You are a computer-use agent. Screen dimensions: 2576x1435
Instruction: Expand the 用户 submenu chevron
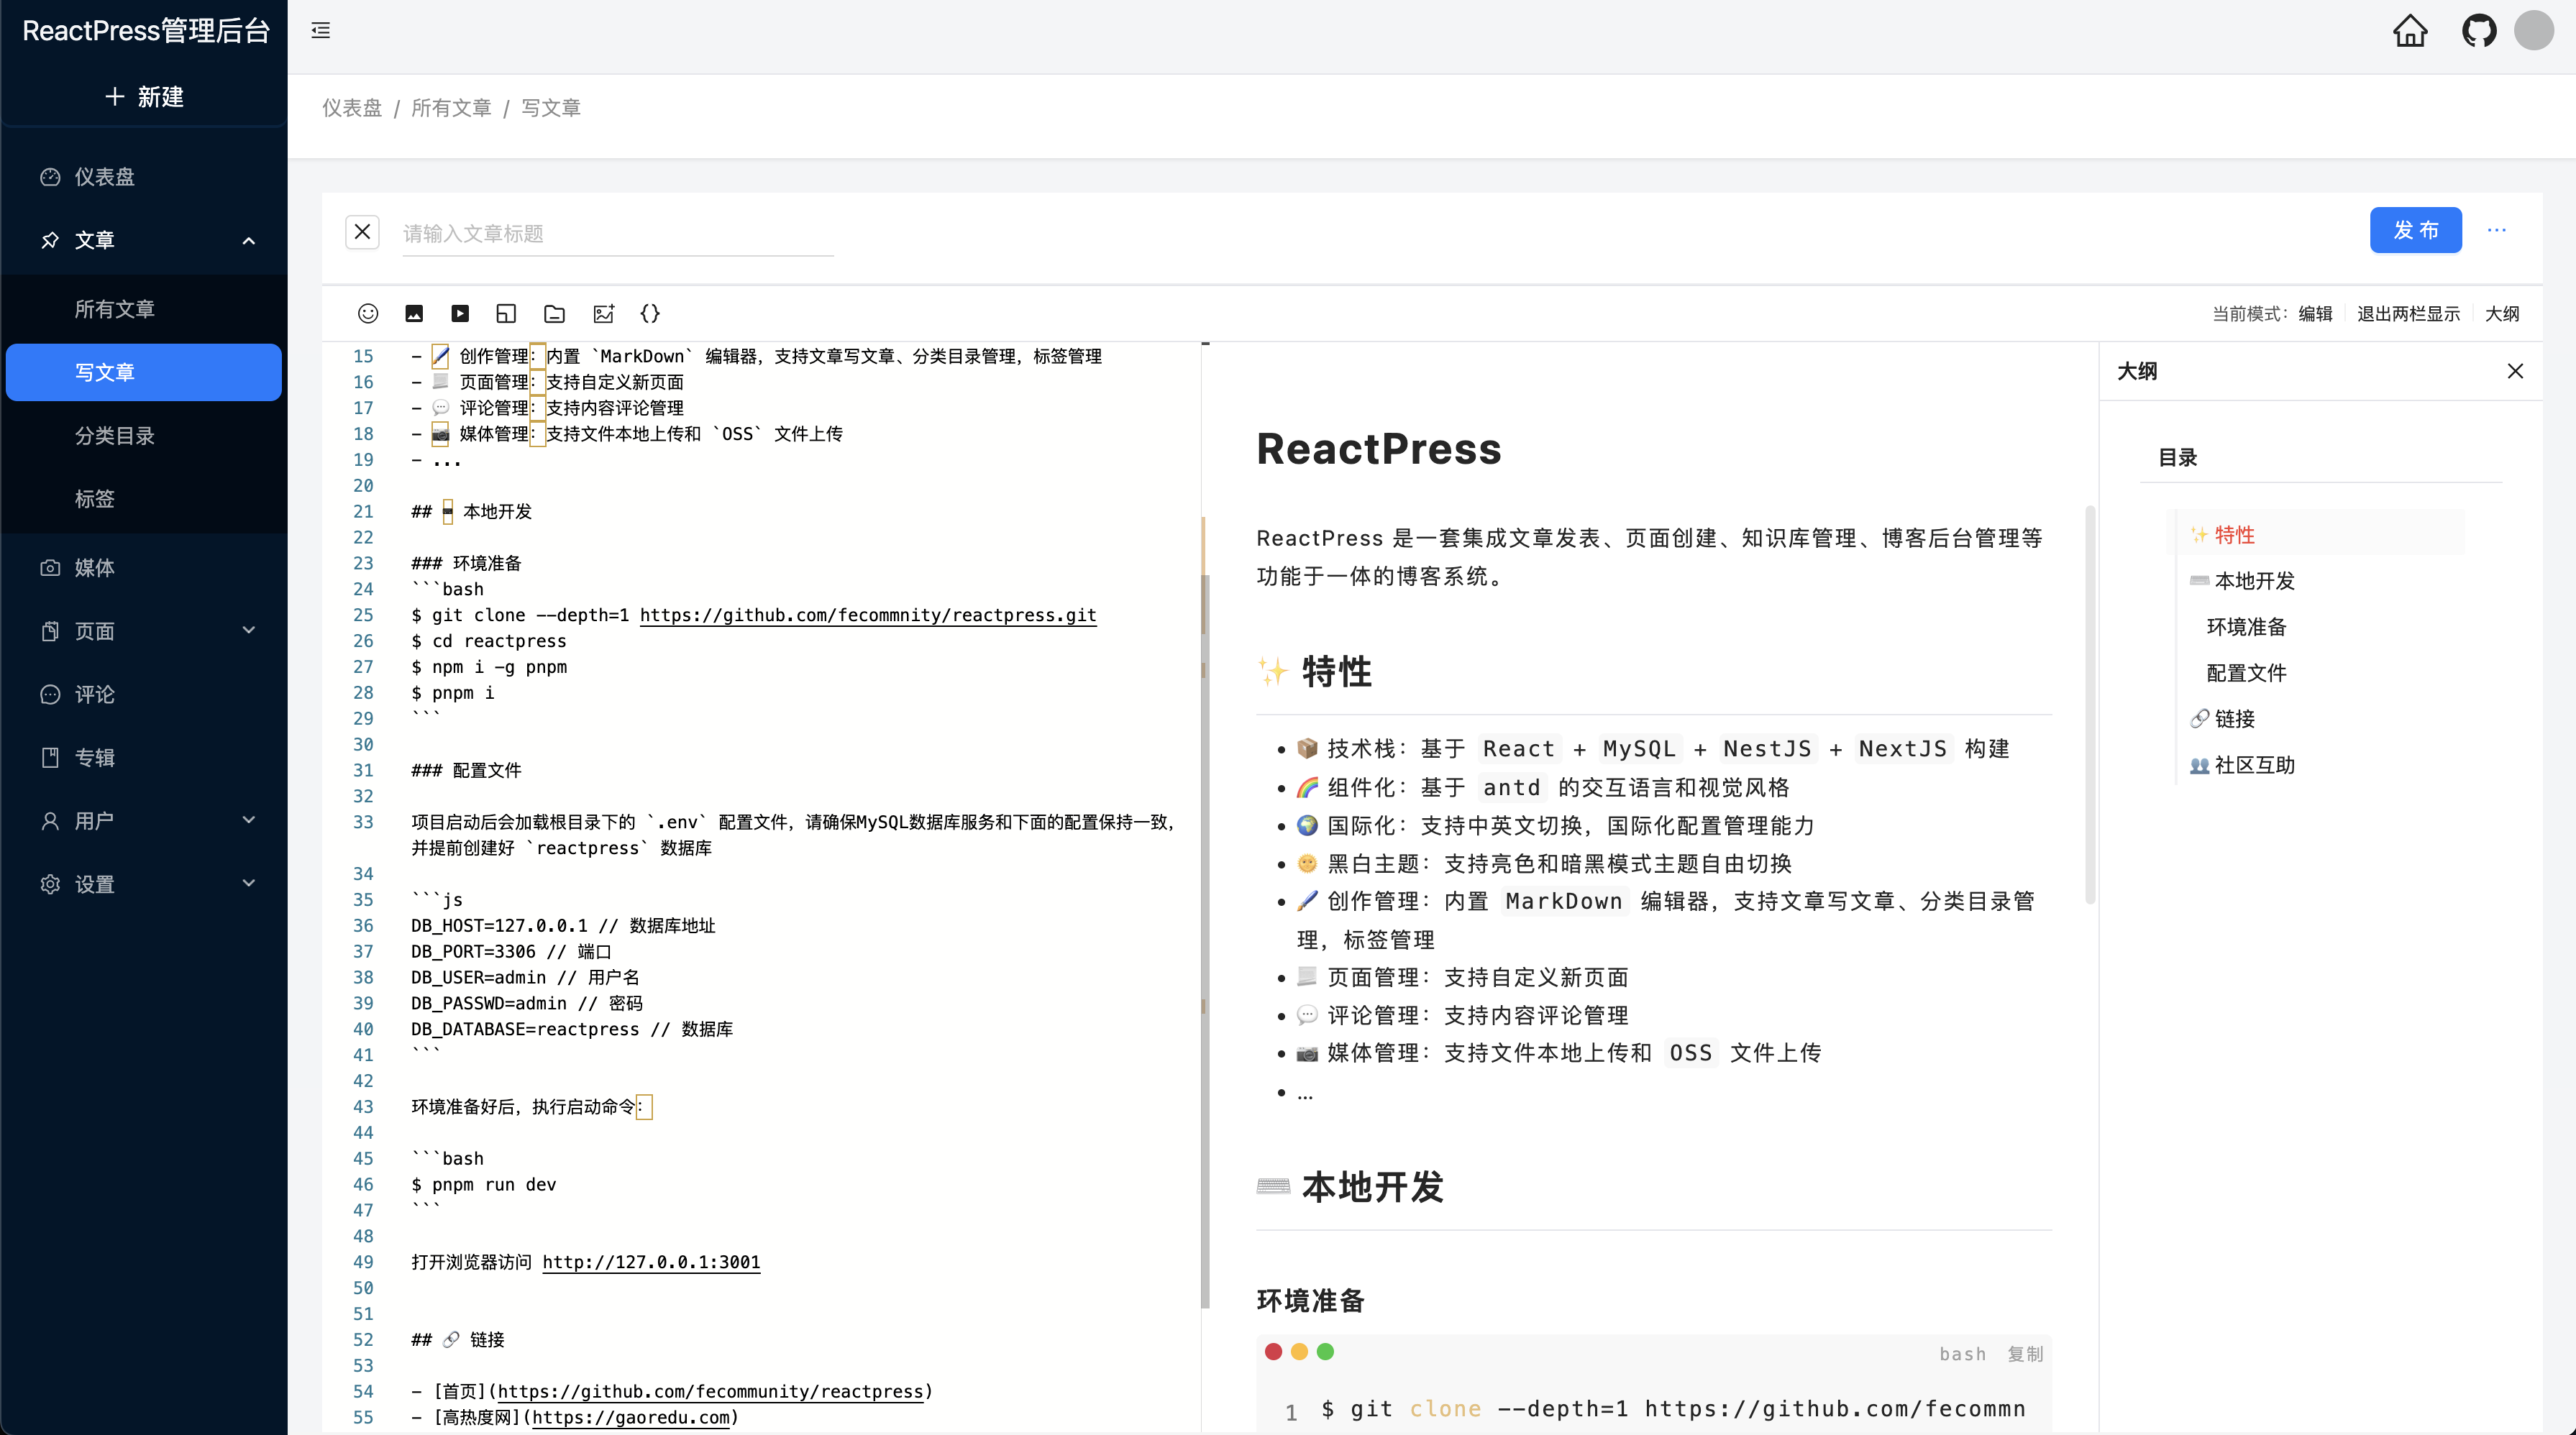click(249, 820)
